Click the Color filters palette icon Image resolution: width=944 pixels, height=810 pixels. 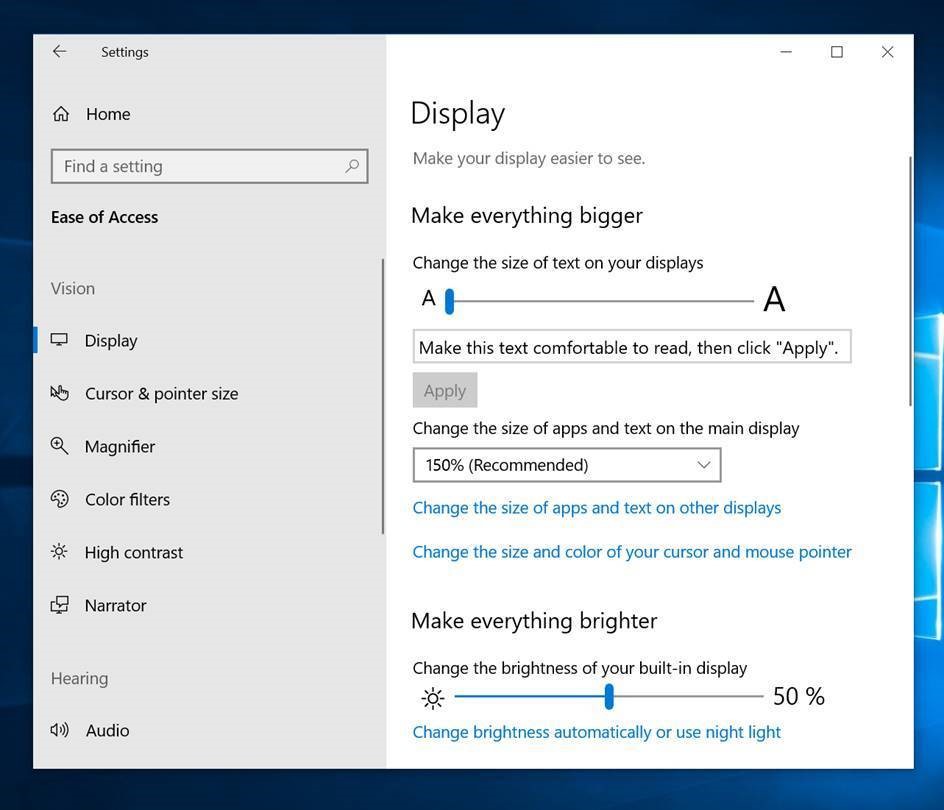pyautogui.click(x=60, y=499)
